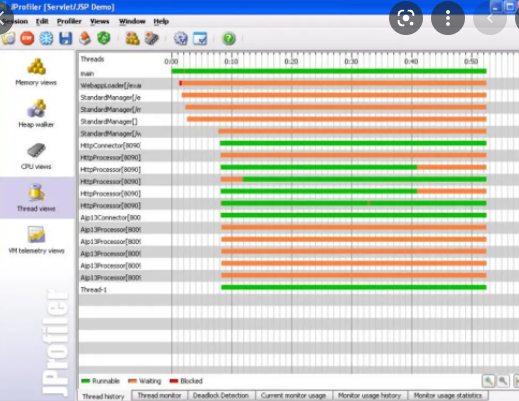Select the Thread views section

[36, 198]
